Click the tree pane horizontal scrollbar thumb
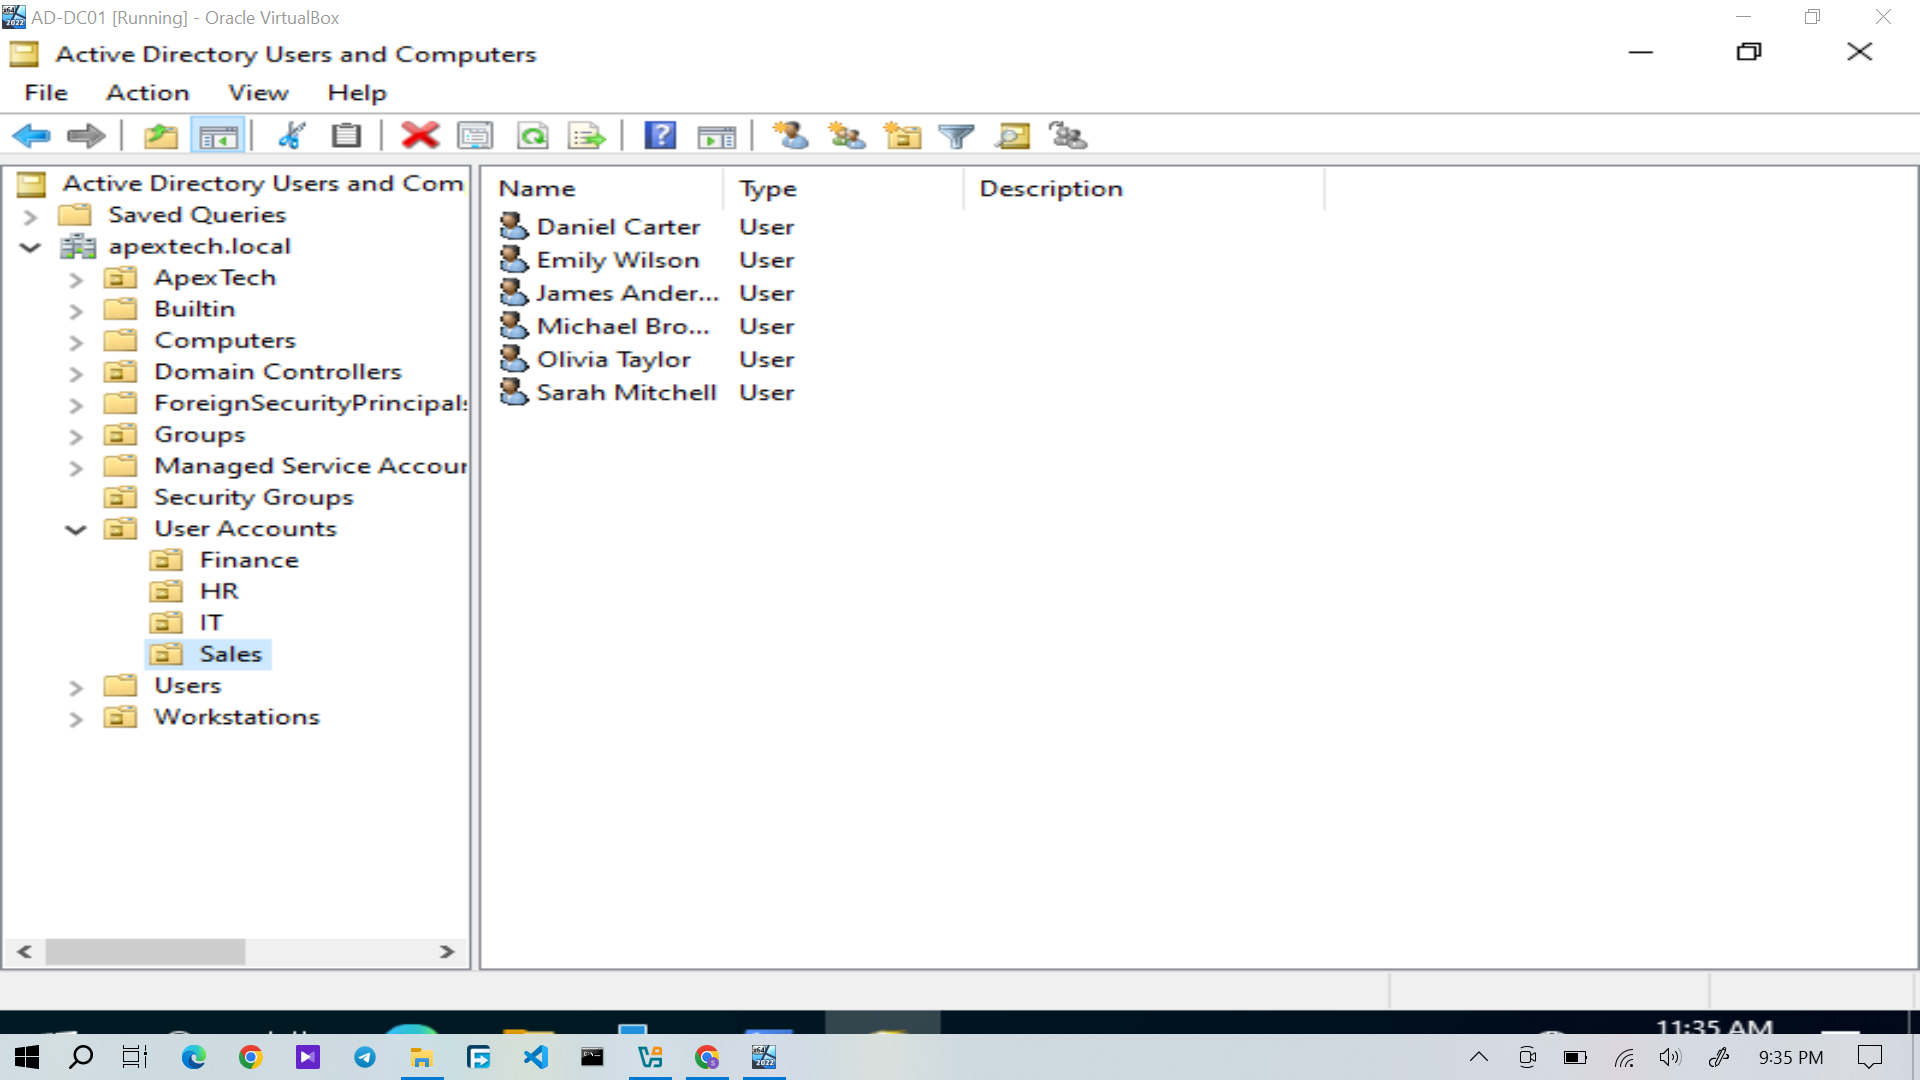Screen dimensions: 1920x1080 (x=145, y=951)
